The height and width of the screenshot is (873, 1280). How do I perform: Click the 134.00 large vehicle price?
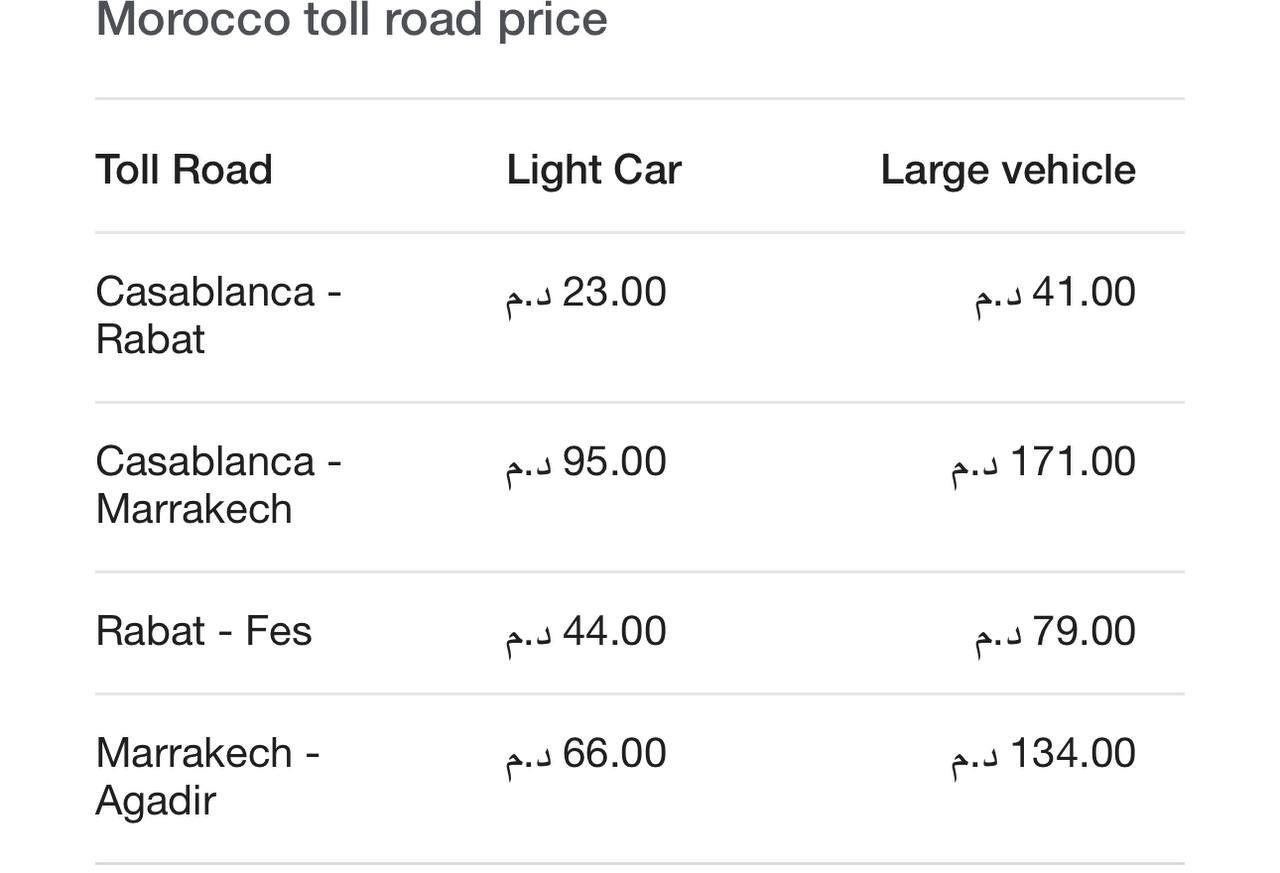(x=1072, y=753)
